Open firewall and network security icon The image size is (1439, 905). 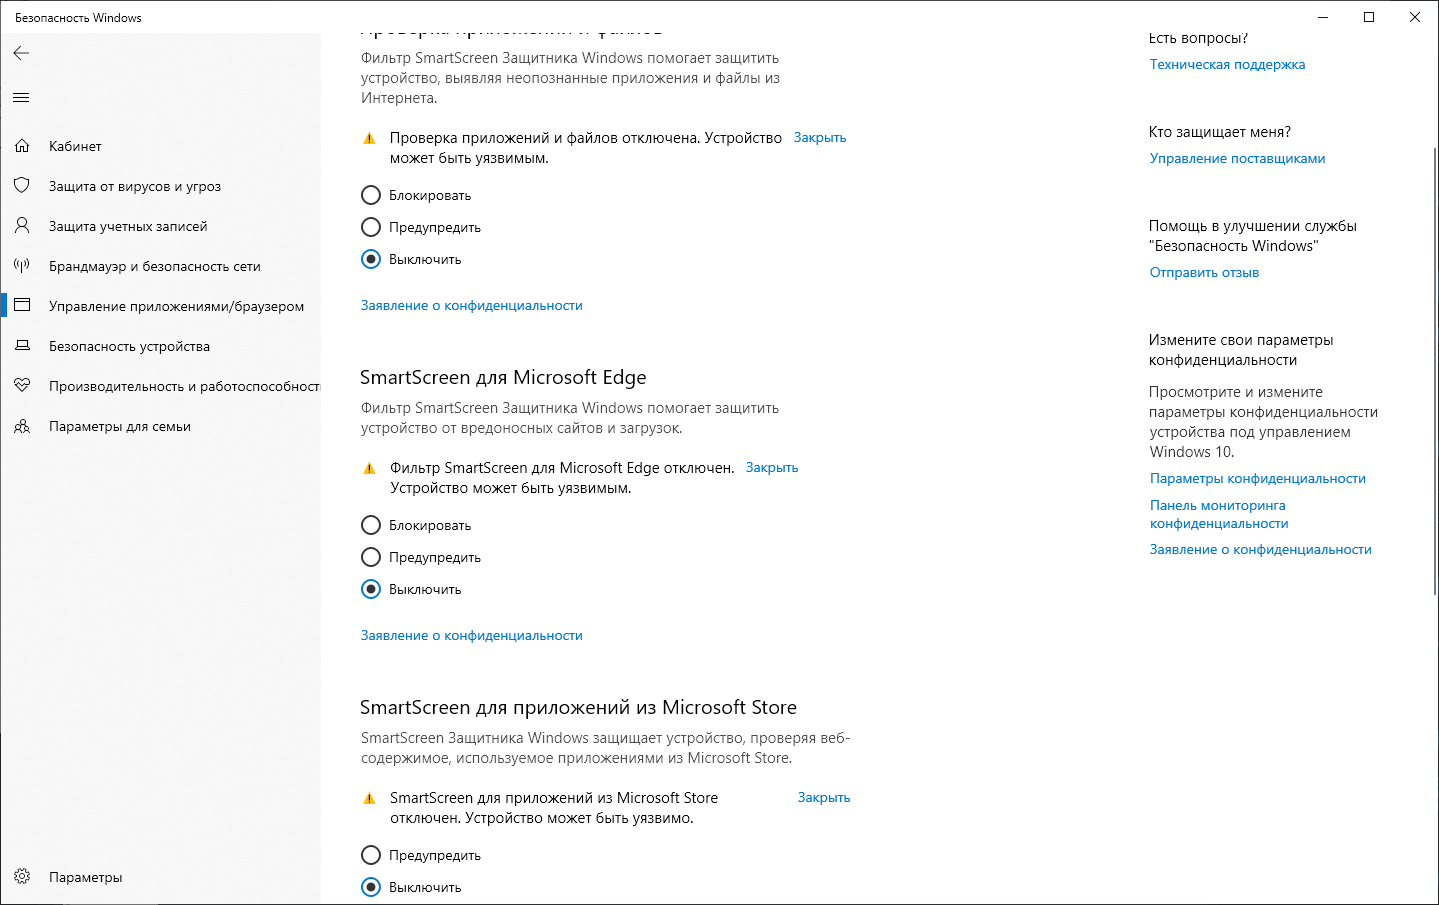click(x=22, y=266)
